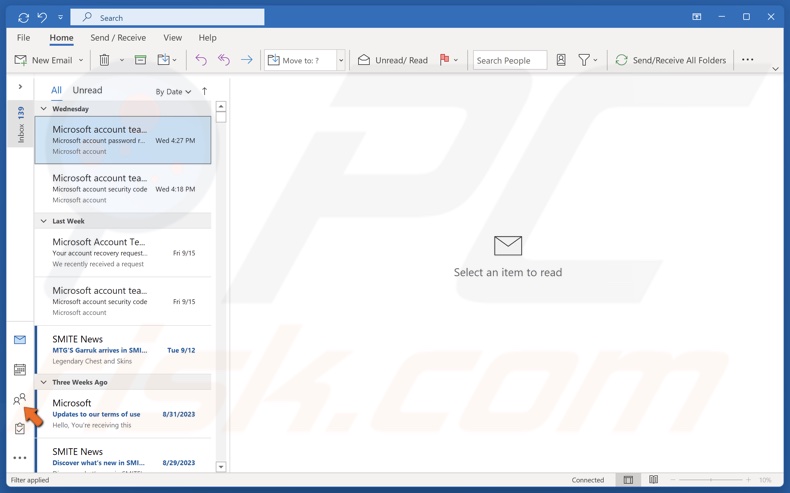Open the Address Book icon
Screen dimensions: 790x493
pyautogui.click(x=561, y=60)
